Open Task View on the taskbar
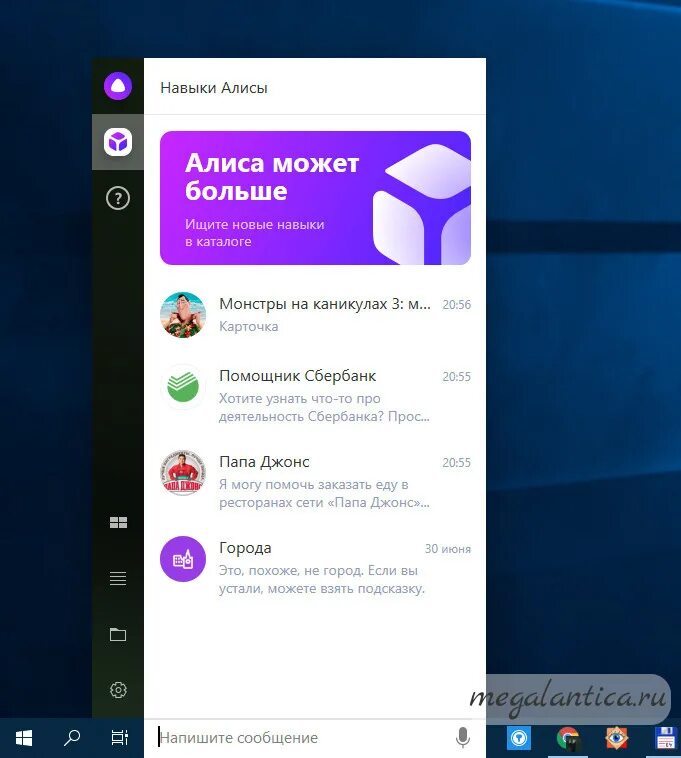The width and height of the screenshot is (681, 758). tap(119, 738)
